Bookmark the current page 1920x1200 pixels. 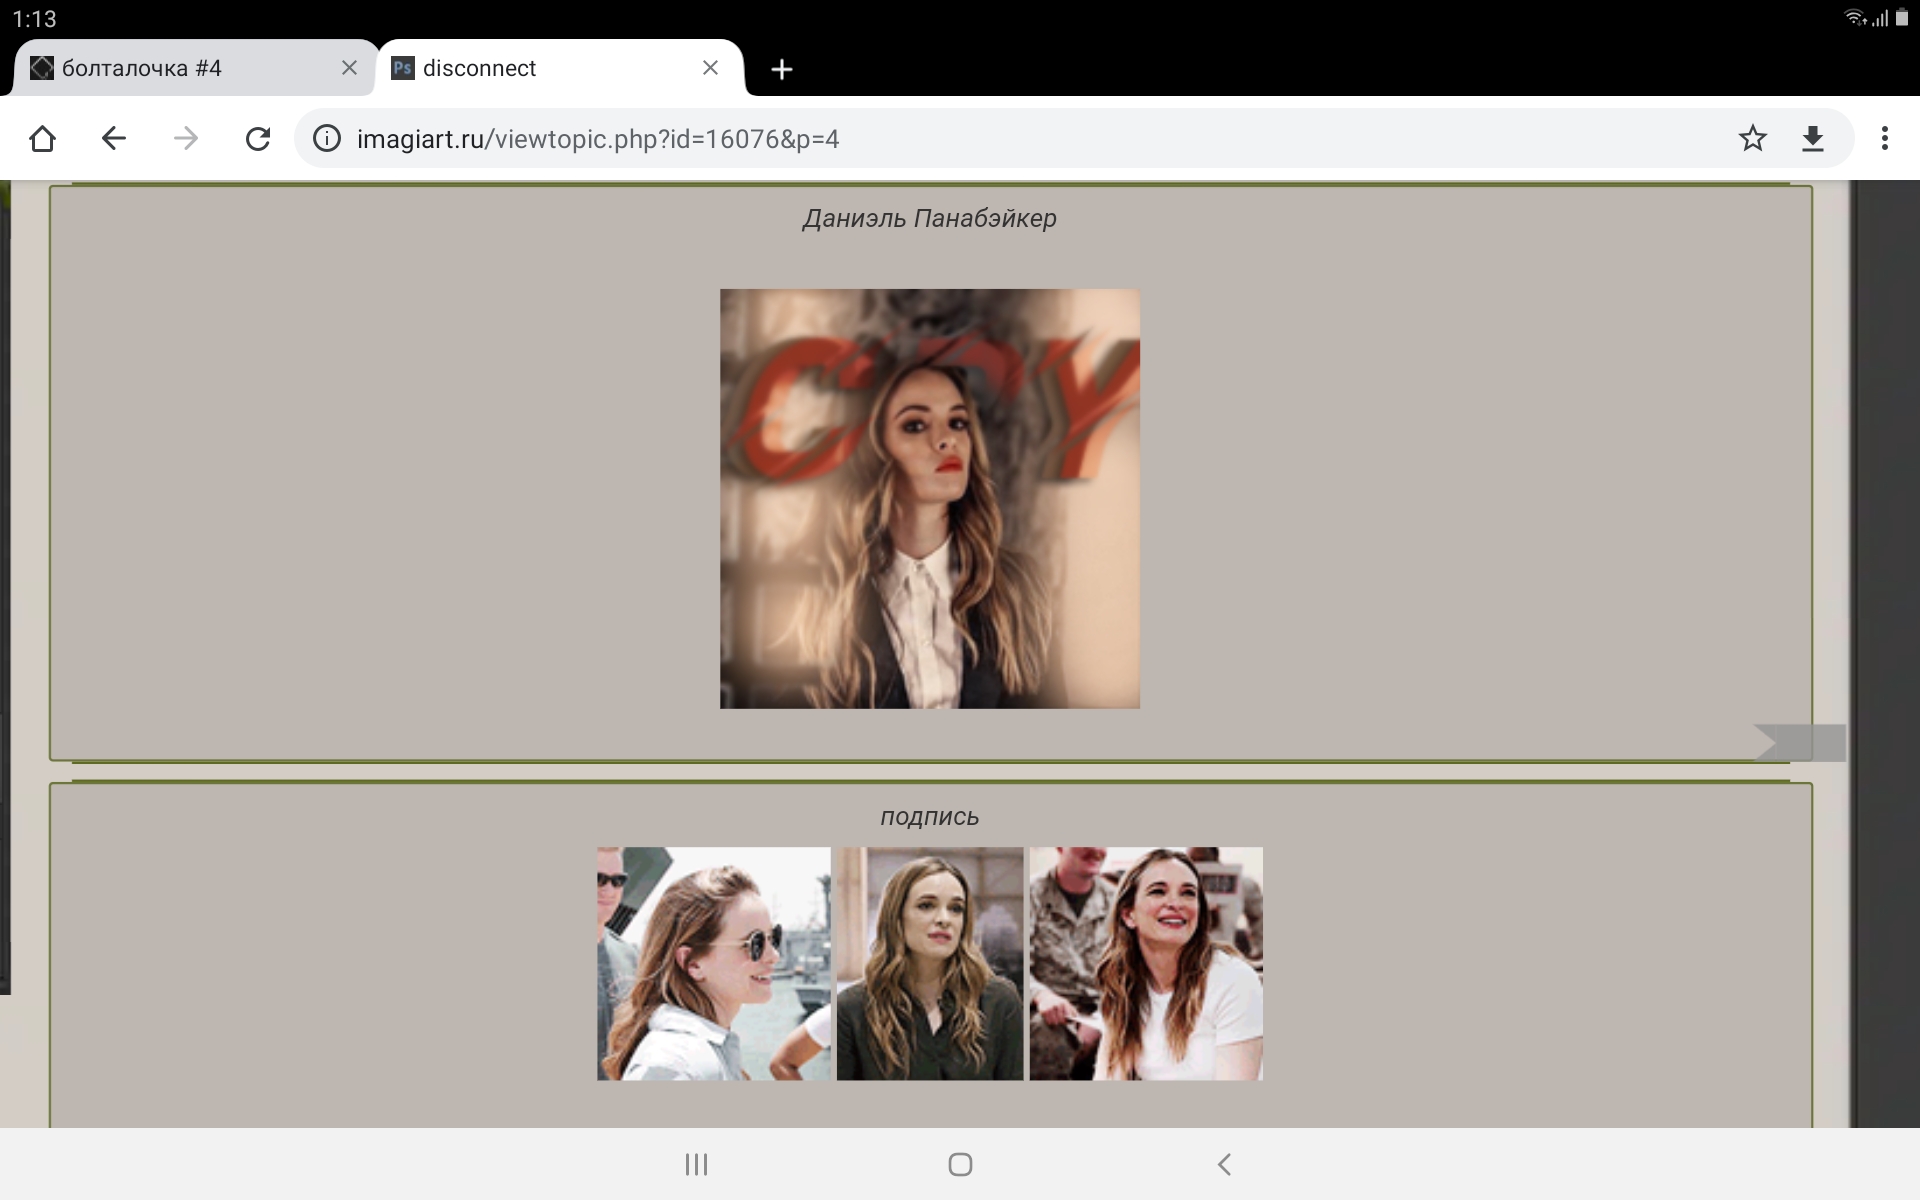coord(1753,138)
